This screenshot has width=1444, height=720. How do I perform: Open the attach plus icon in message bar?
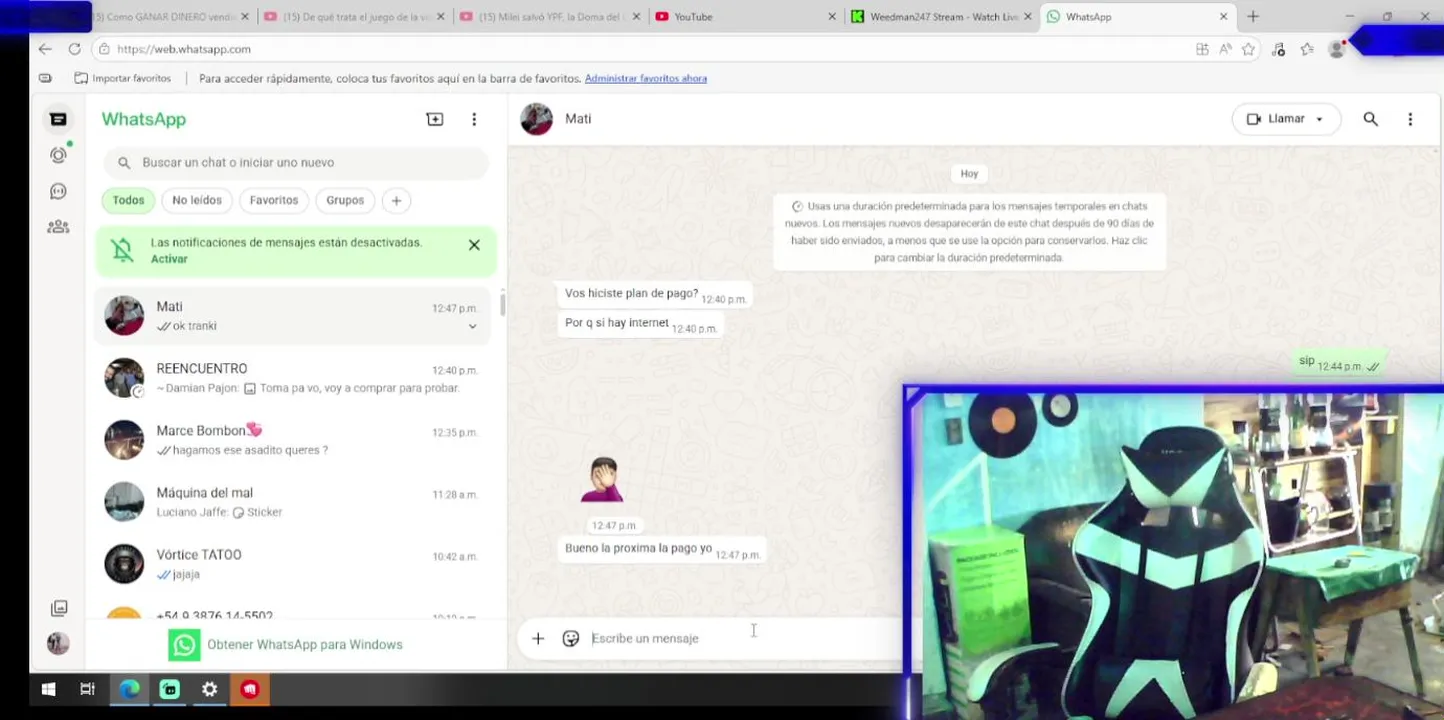(538, 638)
